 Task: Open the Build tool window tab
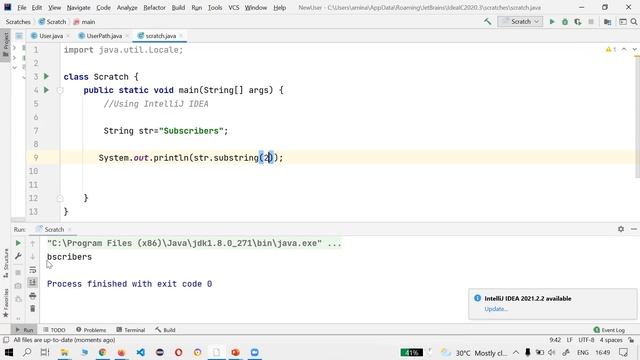165,330
